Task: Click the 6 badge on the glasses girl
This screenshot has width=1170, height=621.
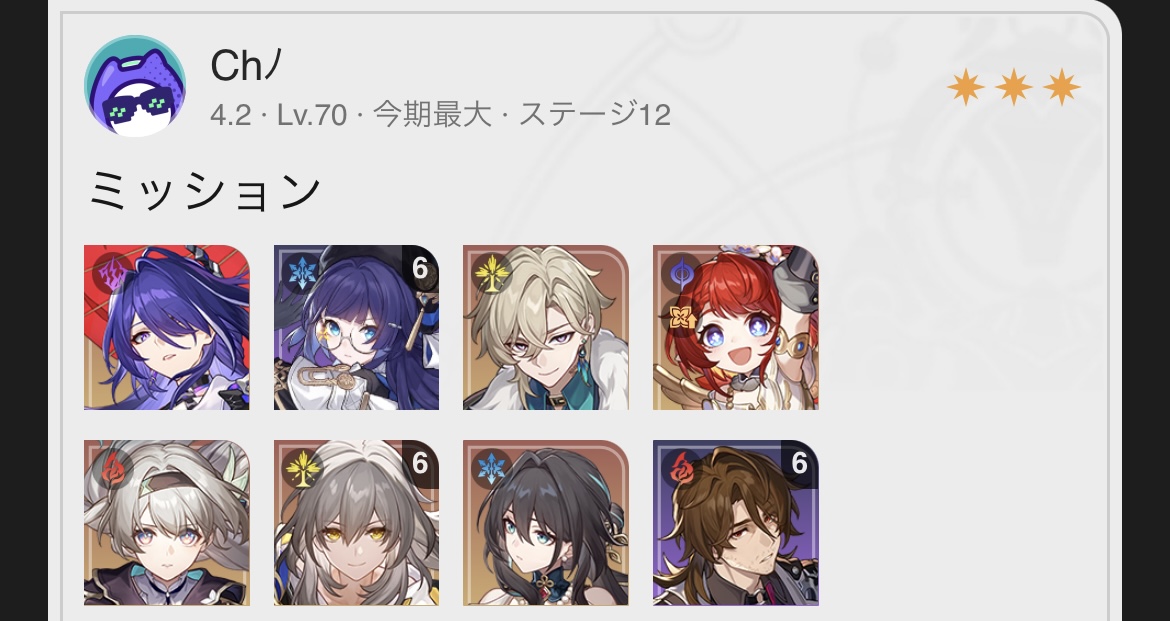Action: click(420, 269)
